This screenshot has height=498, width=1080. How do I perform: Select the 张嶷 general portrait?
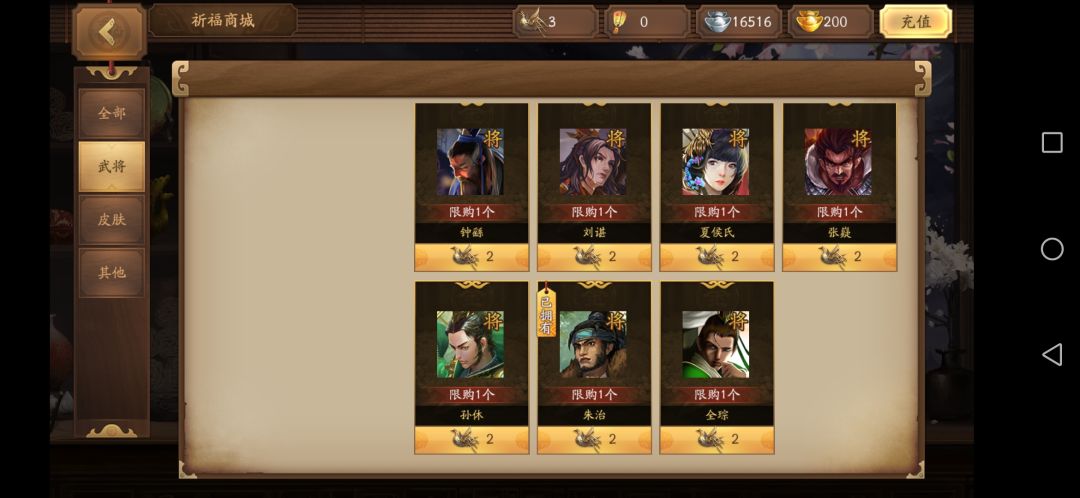click(x=838, y=162)
